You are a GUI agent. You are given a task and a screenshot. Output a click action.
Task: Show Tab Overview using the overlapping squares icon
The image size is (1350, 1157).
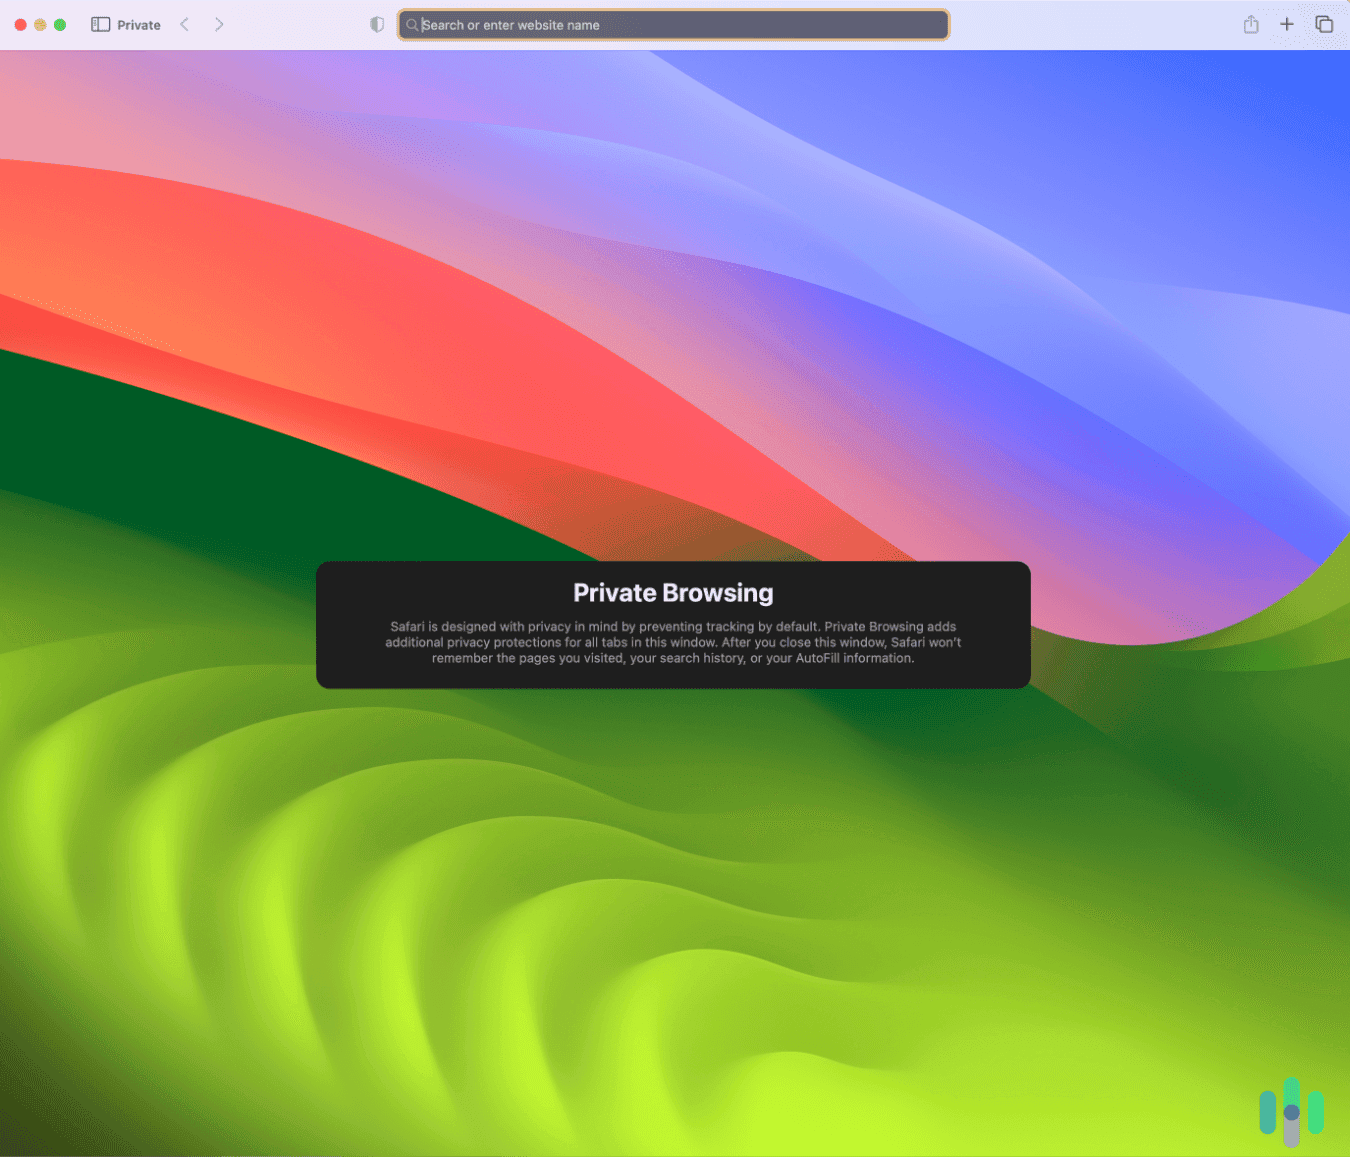(x=1323, y=24)
